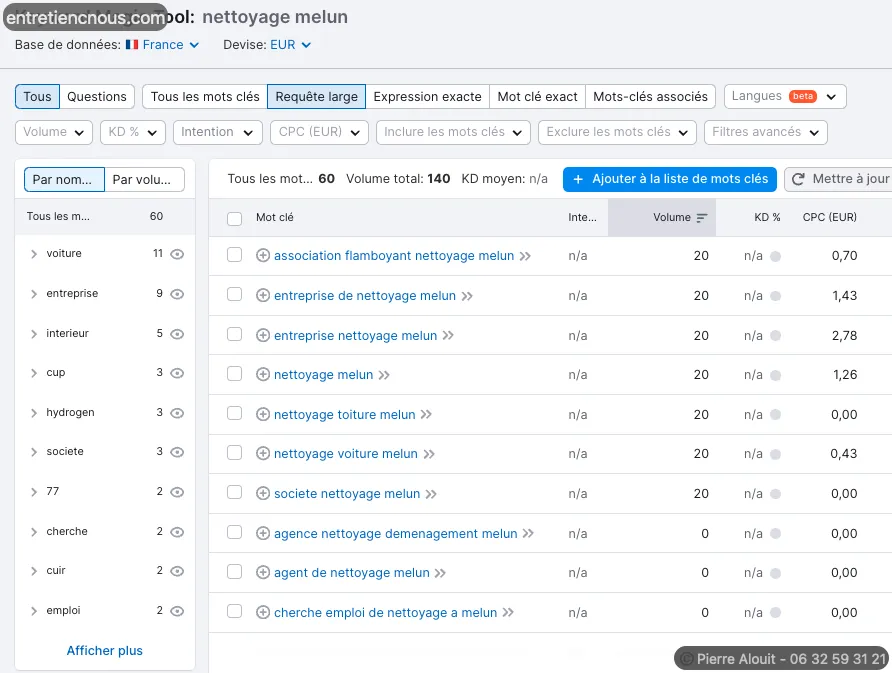Switch to 'Expression exacte' match tab
The image size is (892, 673).
(427, 97)
